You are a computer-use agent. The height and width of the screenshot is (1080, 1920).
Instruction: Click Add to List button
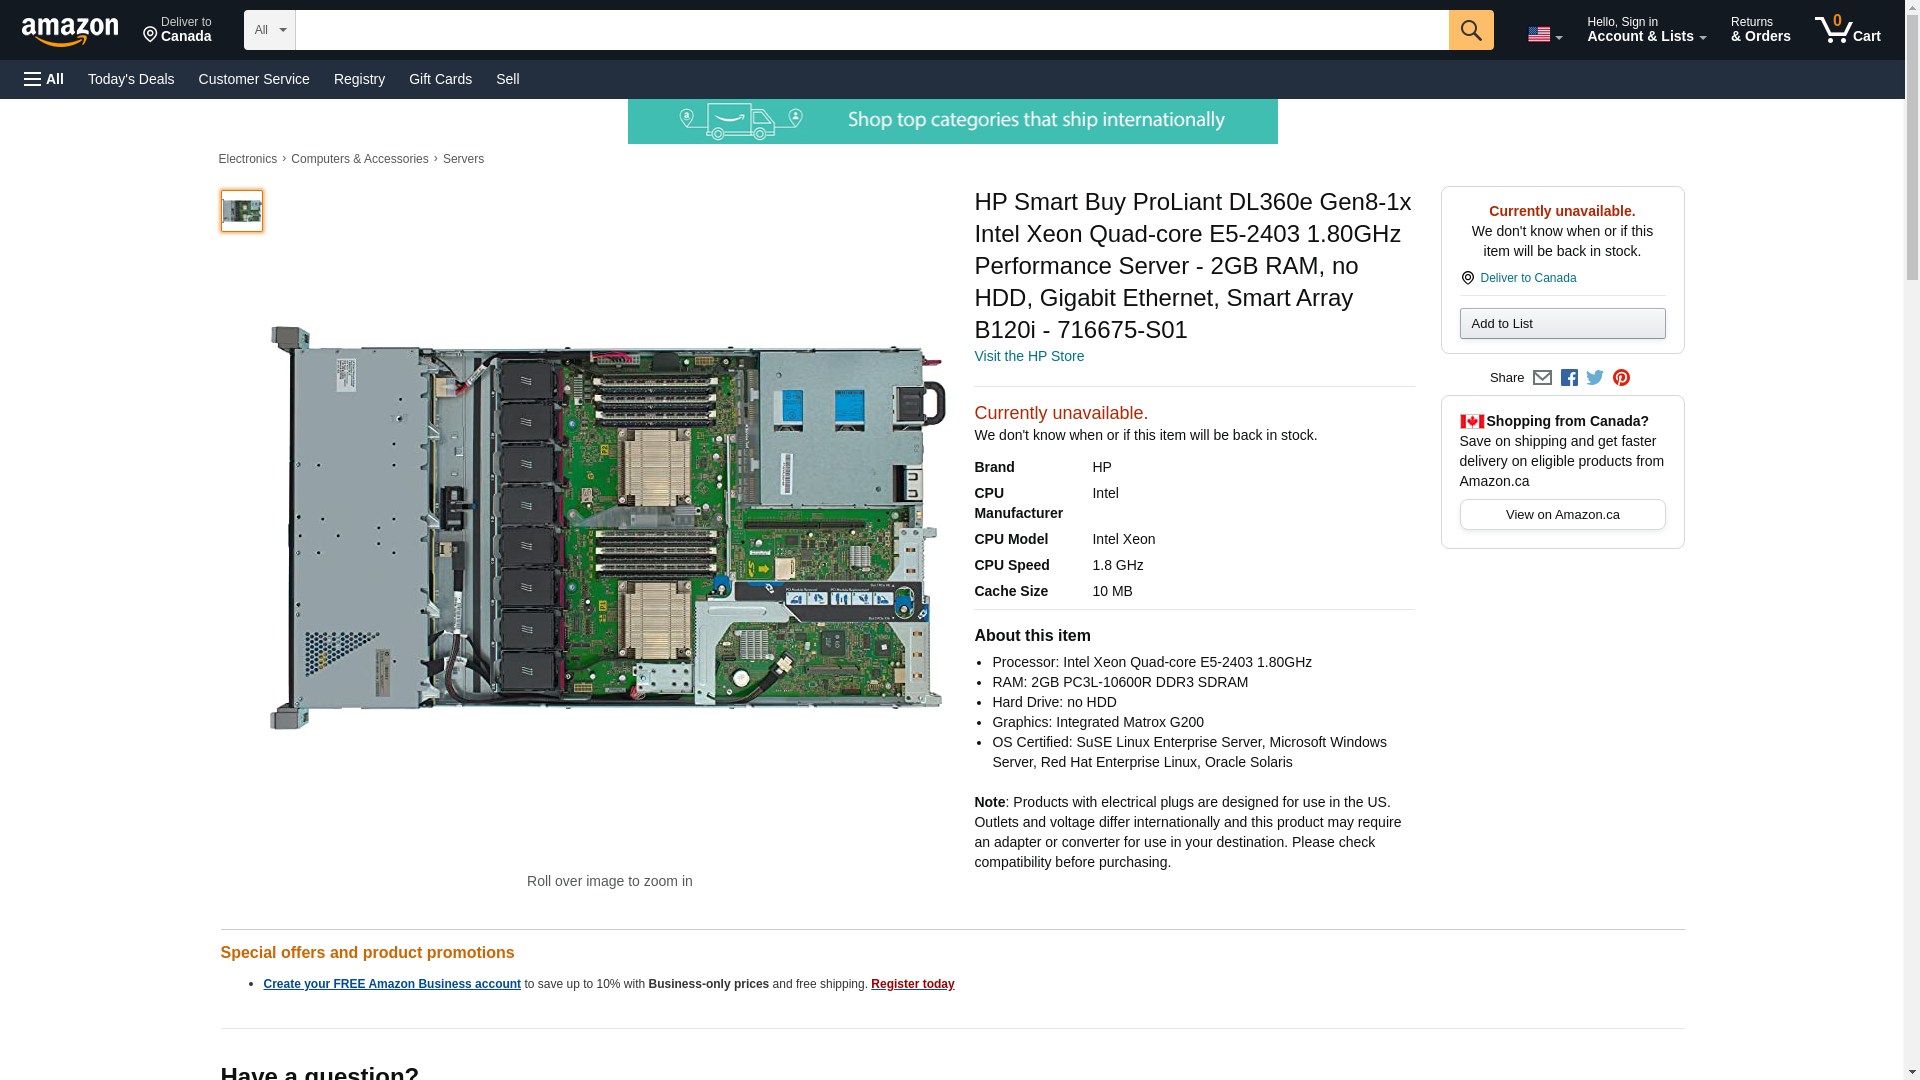tap(1562, 323)
